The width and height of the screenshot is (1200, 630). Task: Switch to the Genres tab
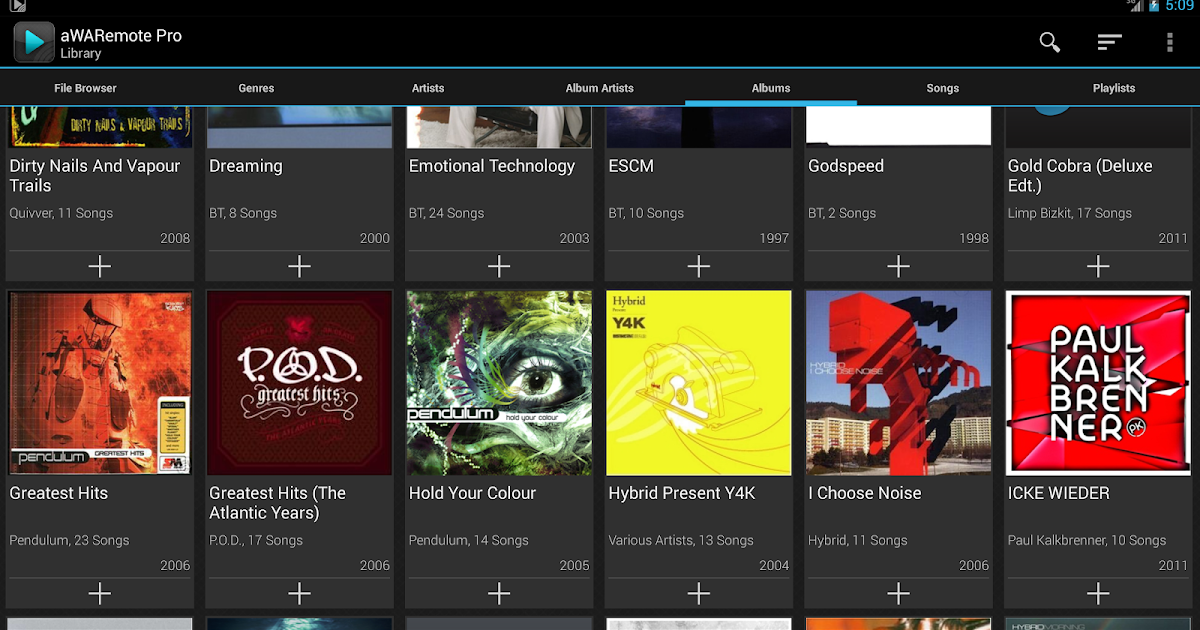point(256,88)
